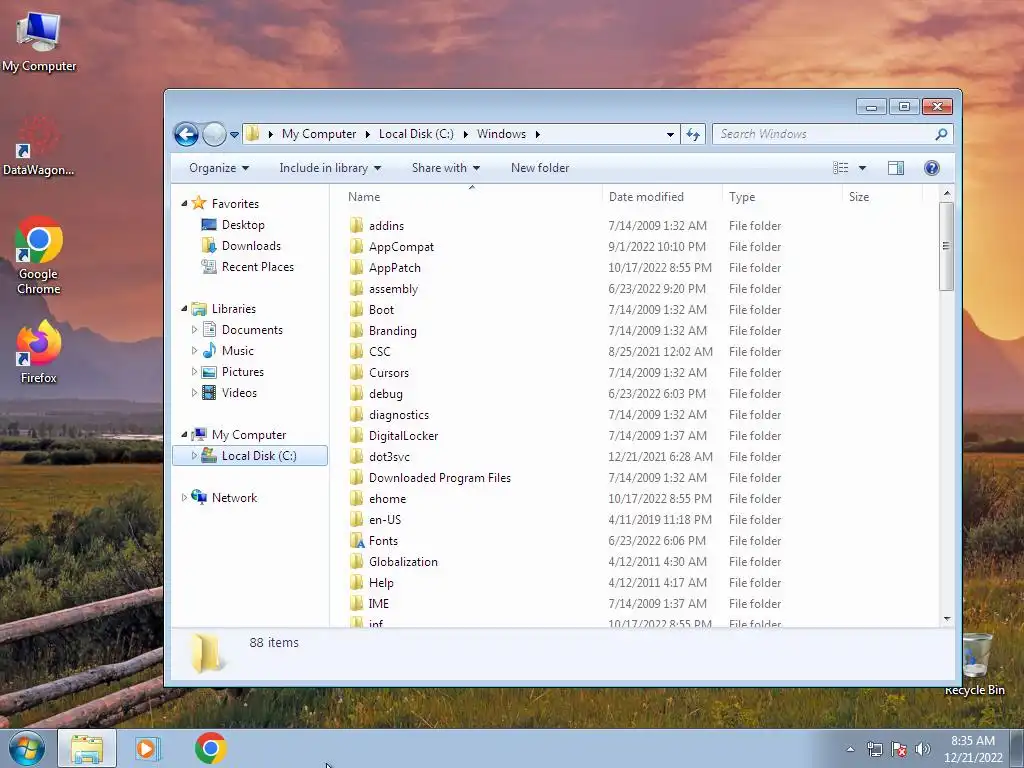Select the Globalization folder
The height and width of the screenshot is (768, 1024).
403,562
